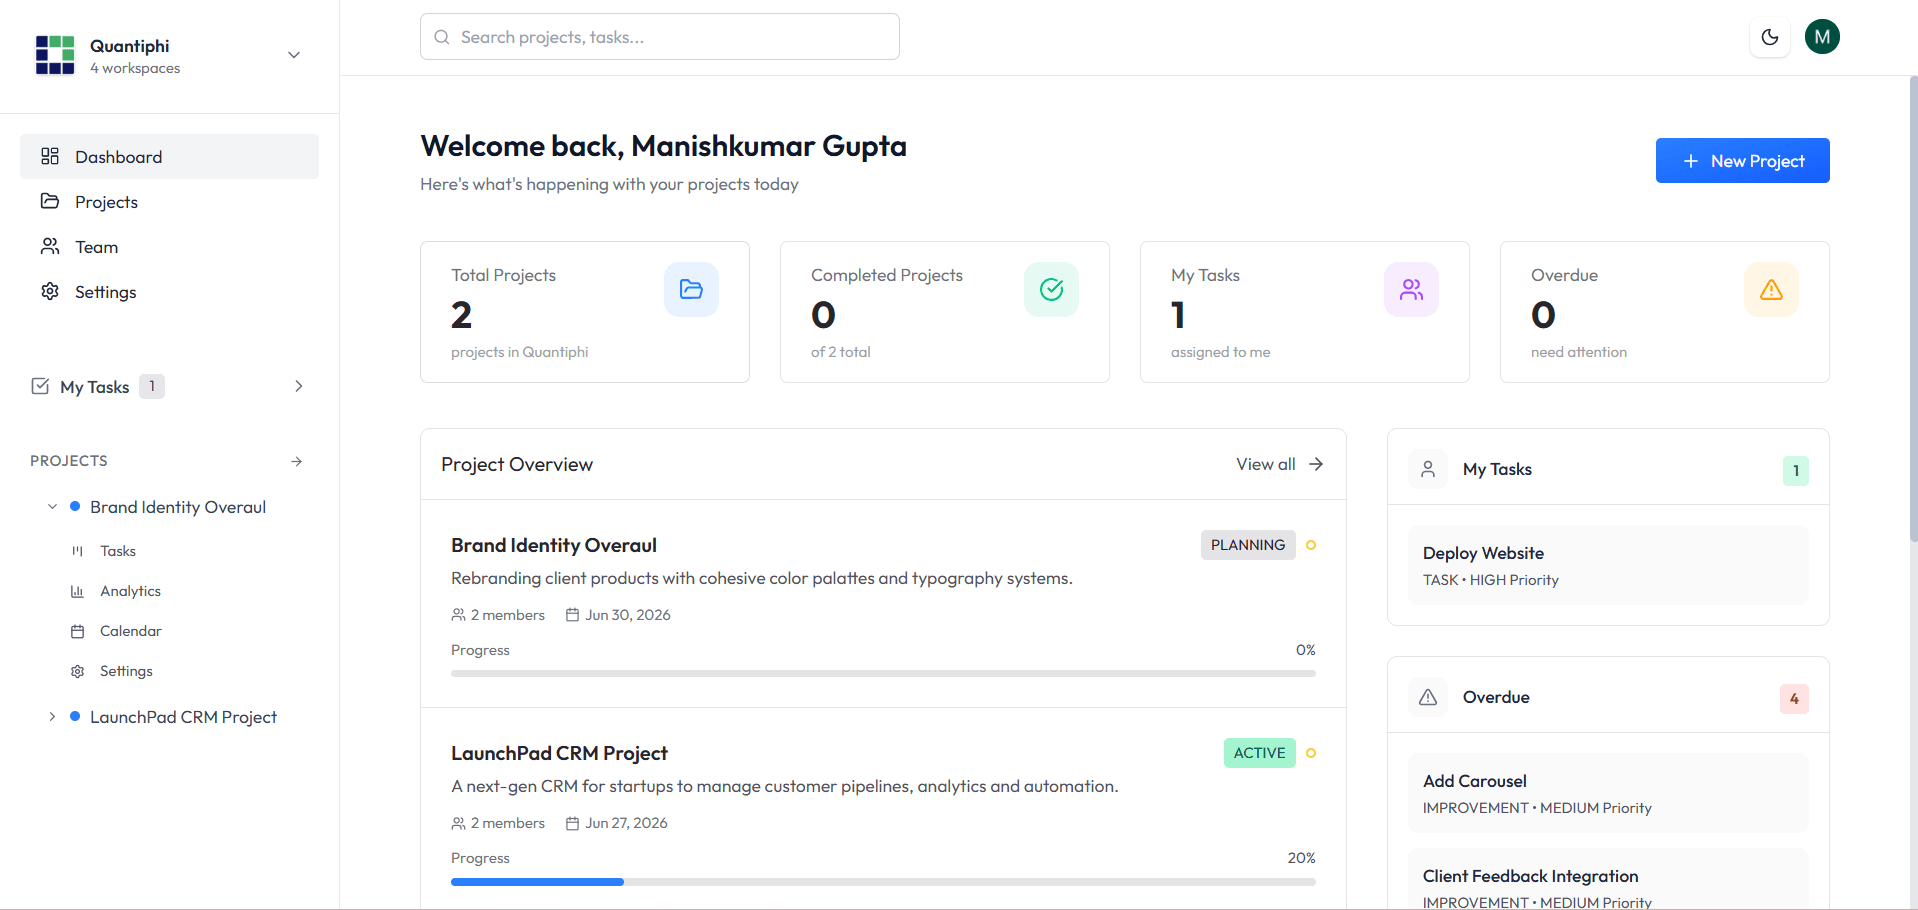Click the status dot beside PLANNING
This screenshot has width=1918, height=910.
1311,545
